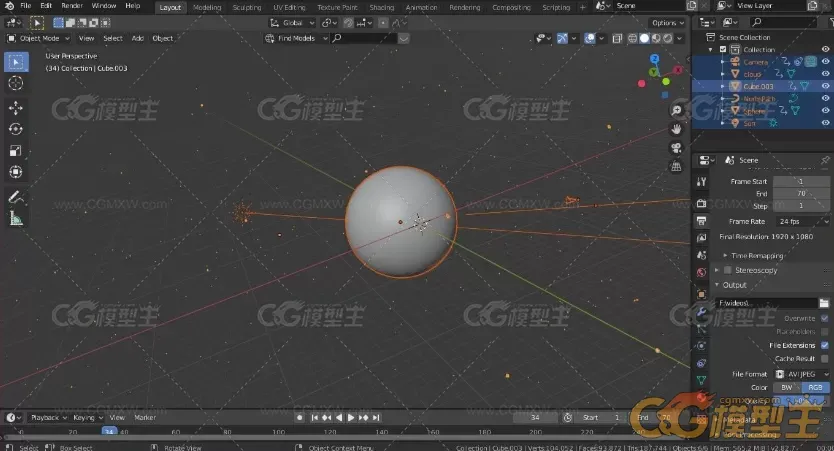Toggle snapping magnet in header
The height and width of the screenshot is (451, 834).
[348, 23]
